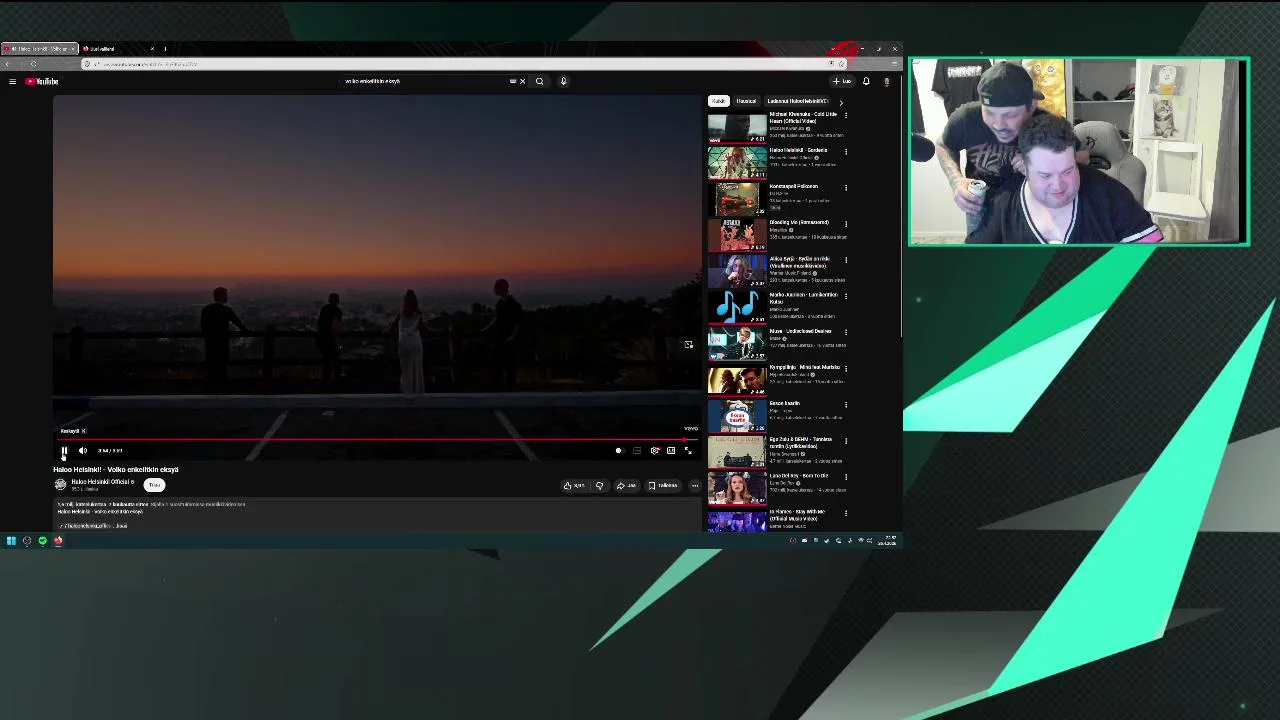This screenshot has height=720, width=1280.
Task: Open the on-screen keyboard icon in search box
Action: click(x=513, y=81)
